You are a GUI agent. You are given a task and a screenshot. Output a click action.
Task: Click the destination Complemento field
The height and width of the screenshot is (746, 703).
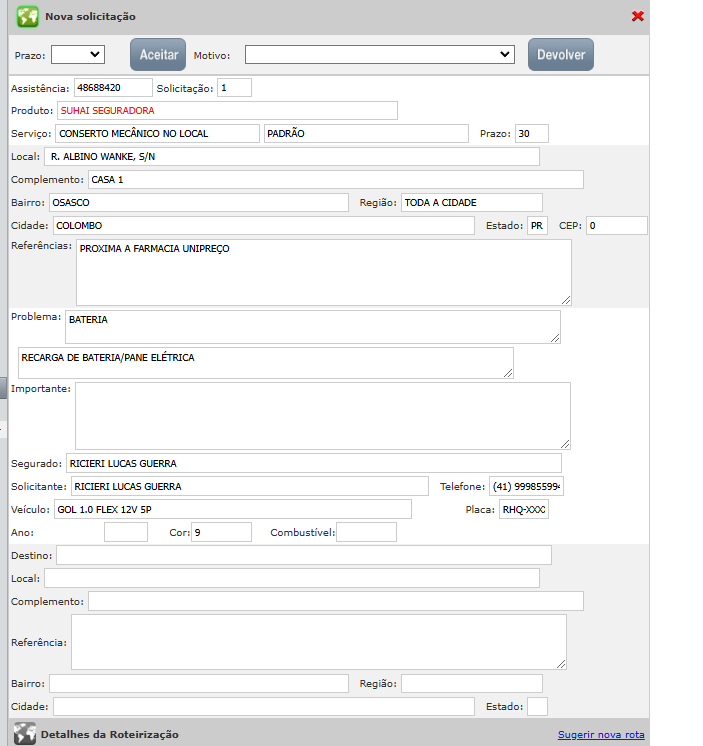(x=336, y=601)
